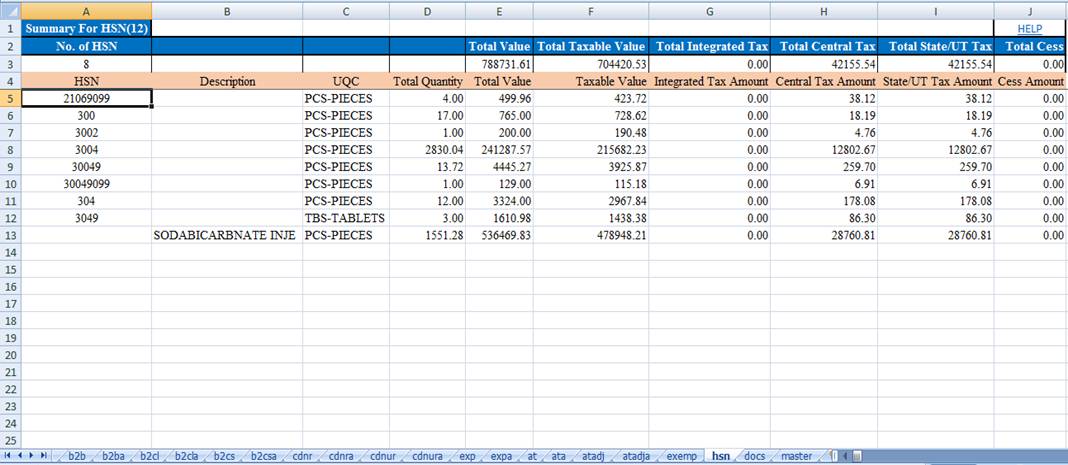Select the b2cs sheet tab
This screenshot has height=465, width=1068.
coord(223,456)
